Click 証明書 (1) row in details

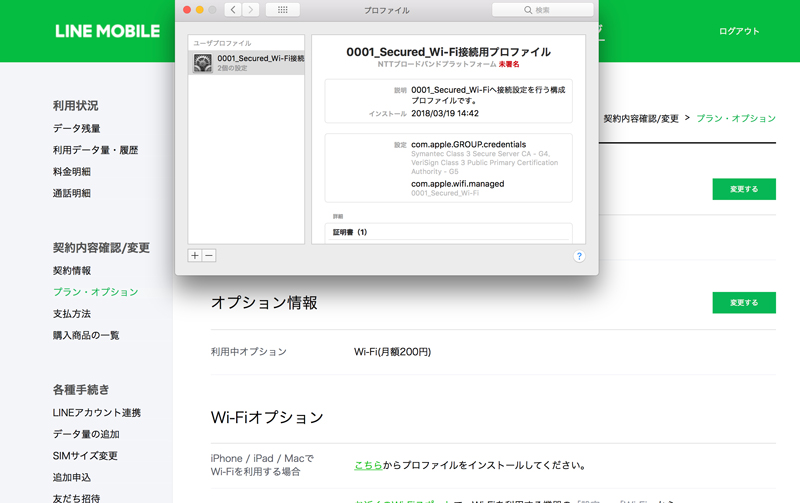pos(448,232)
